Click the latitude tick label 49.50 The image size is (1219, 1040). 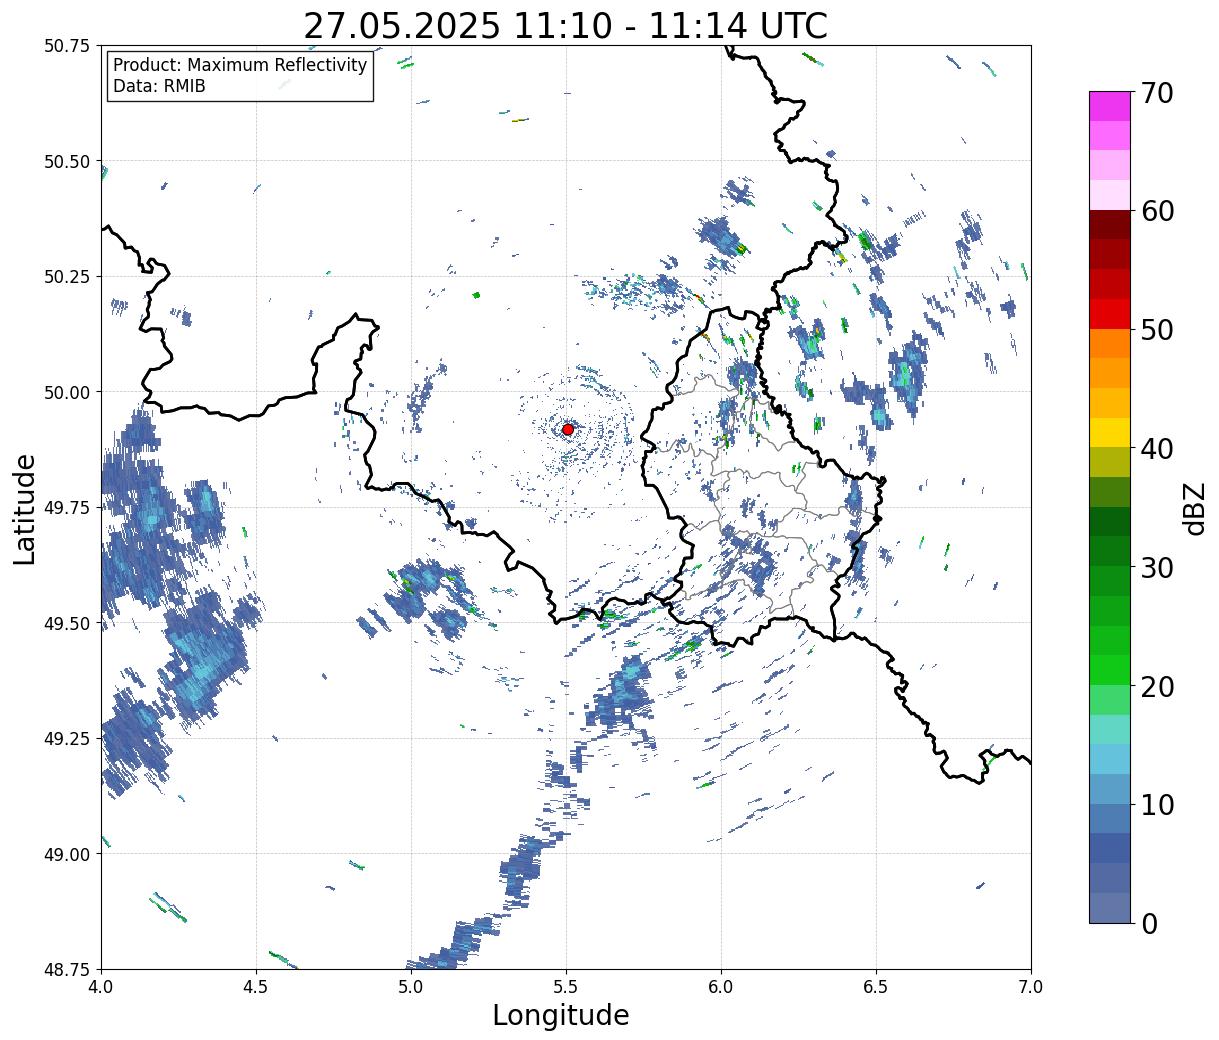(67, 623)
